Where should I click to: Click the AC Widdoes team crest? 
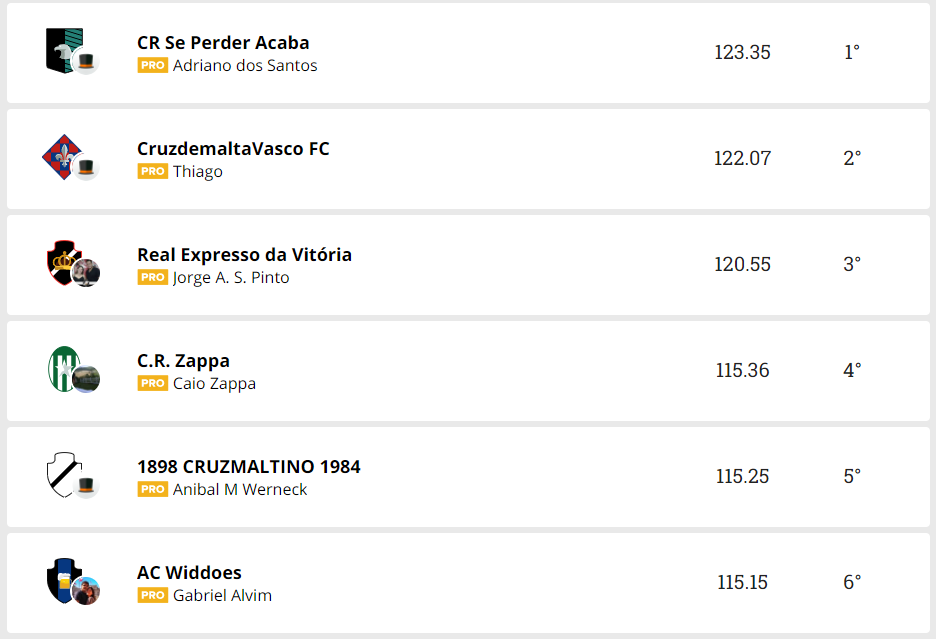[61, 579]
